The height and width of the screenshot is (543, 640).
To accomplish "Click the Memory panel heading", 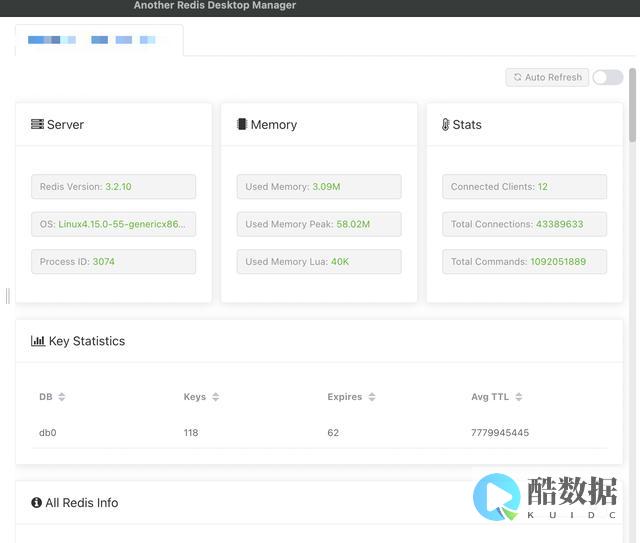I will pos(274,125).
